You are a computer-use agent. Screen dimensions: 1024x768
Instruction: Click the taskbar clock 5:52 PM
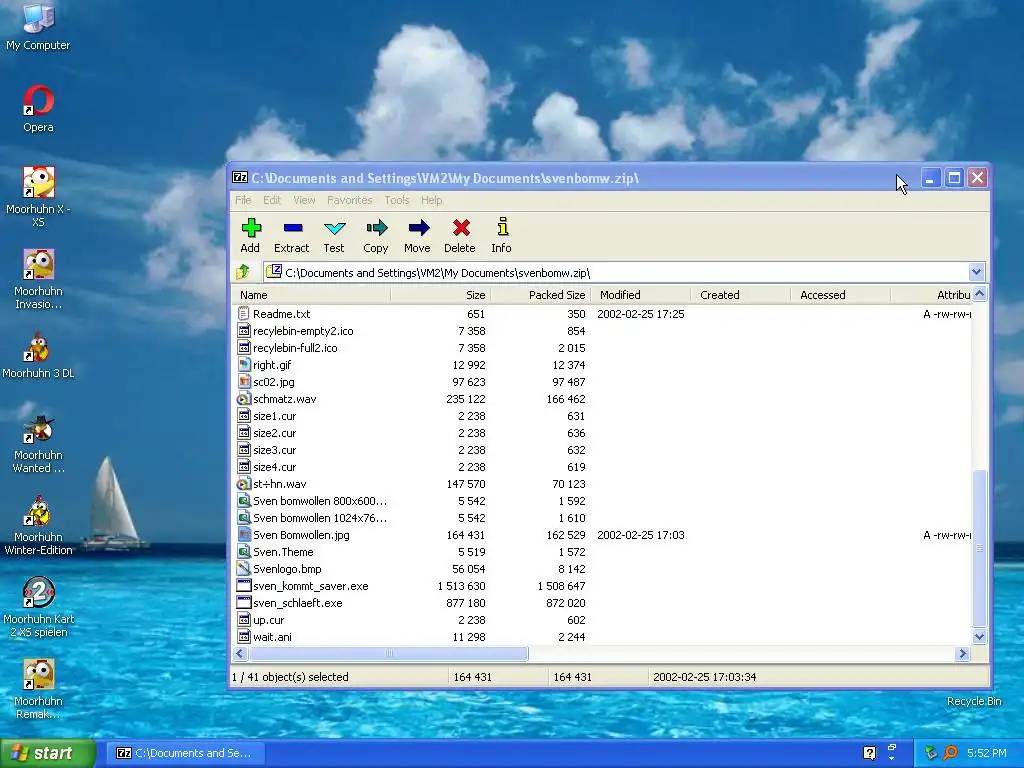987,753
